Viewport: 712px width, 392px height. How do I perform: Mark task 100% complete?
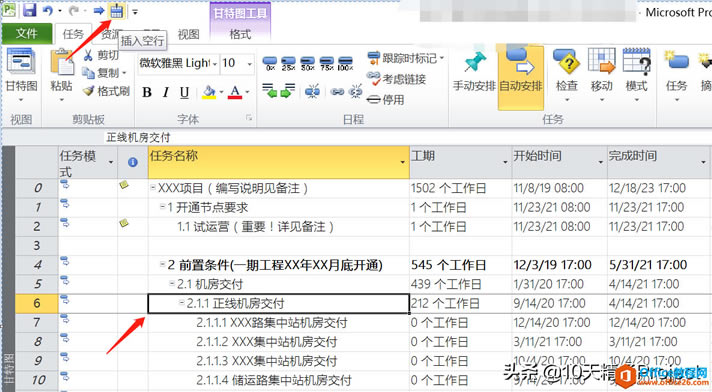(x=346, y=64)
